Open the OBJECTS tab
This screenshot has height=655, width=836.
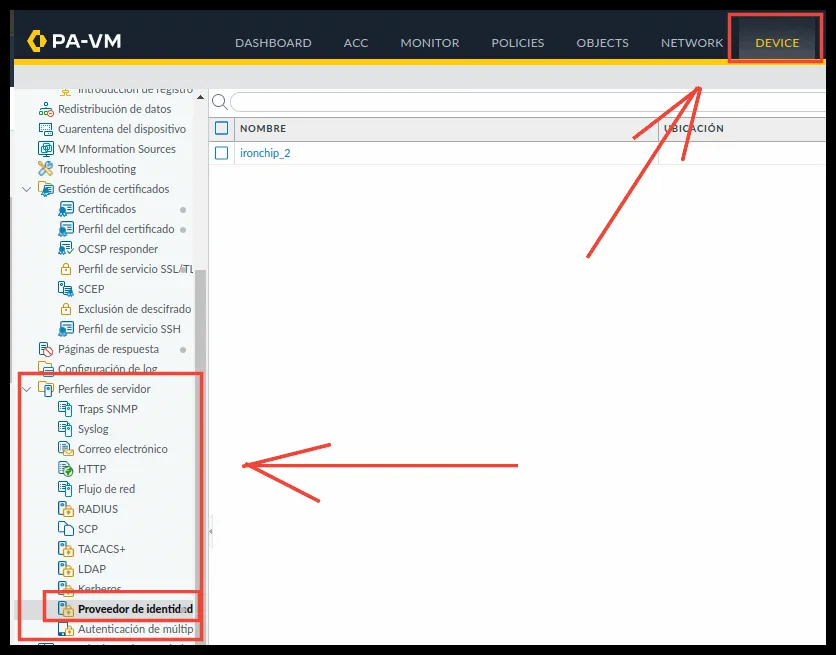coord(602,43)
